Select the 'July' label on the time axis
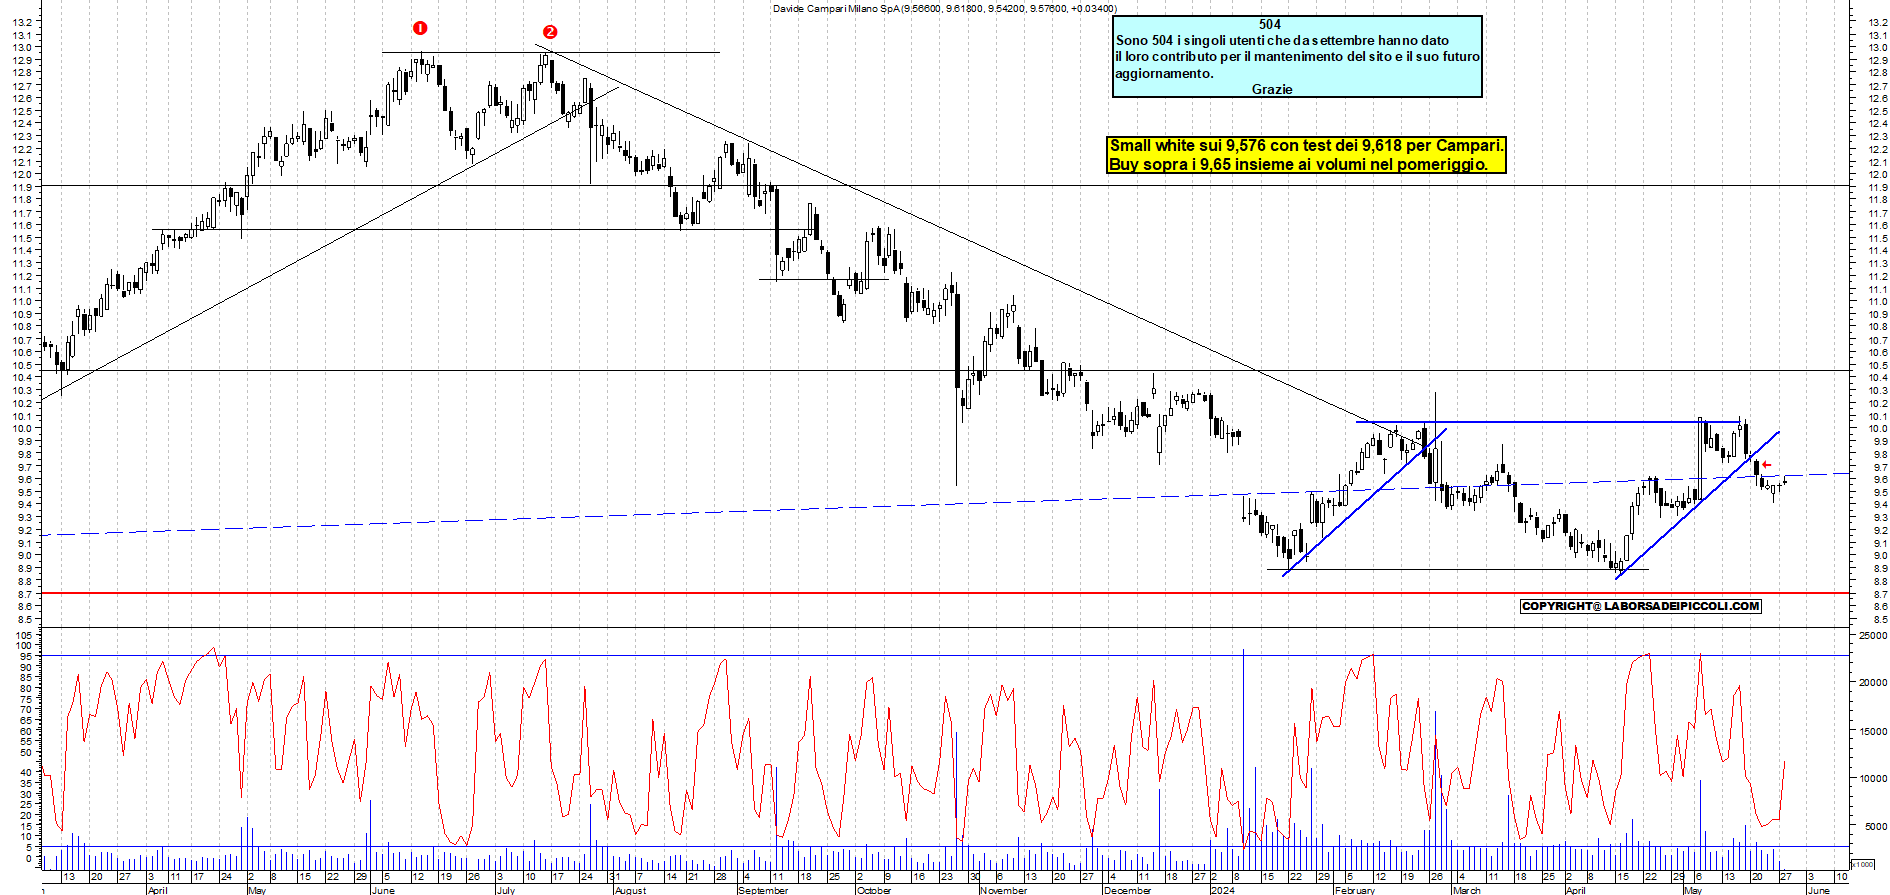This screenshot has width=1890, height=895. [506, 890]
